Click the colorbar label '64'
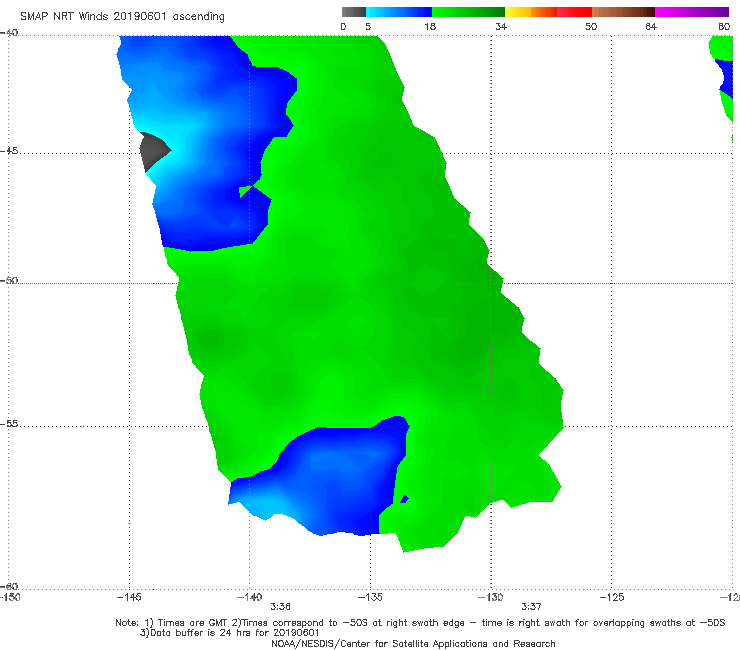740x650 pixels. pos(651,26)
